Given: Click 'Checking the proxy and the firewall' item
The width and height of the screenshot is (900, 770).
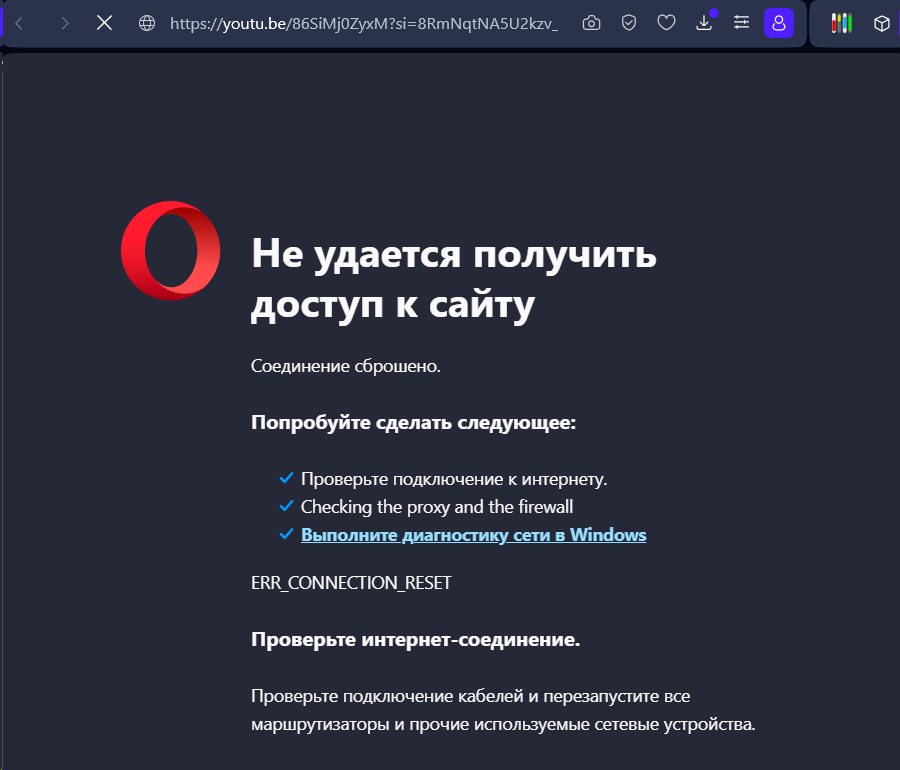Looking at the screenshot, I should click(437, 507).
